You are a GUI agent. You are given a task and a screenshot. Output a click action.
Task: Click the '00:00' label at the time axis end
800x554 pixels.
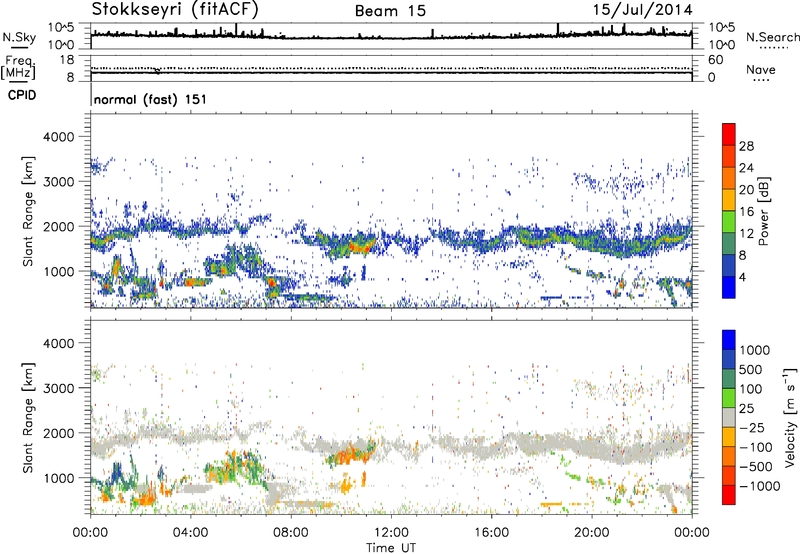pyautogui.click(x=692, y=533)
